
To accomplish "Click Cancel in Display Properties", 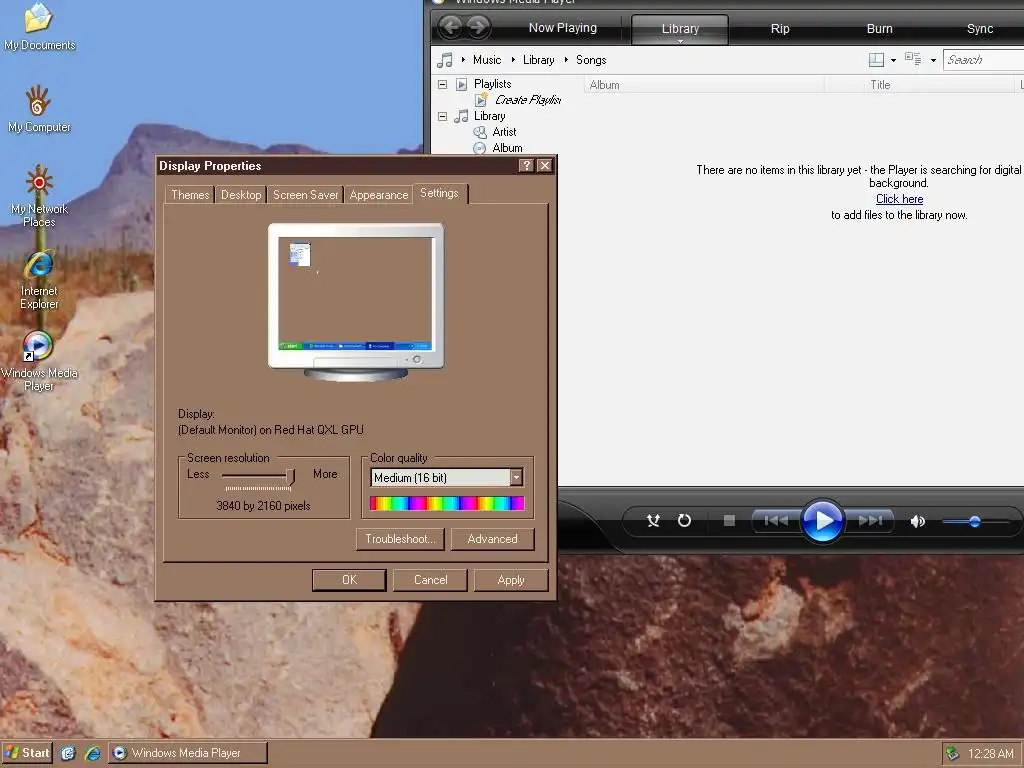I will [x=430, y=580].
